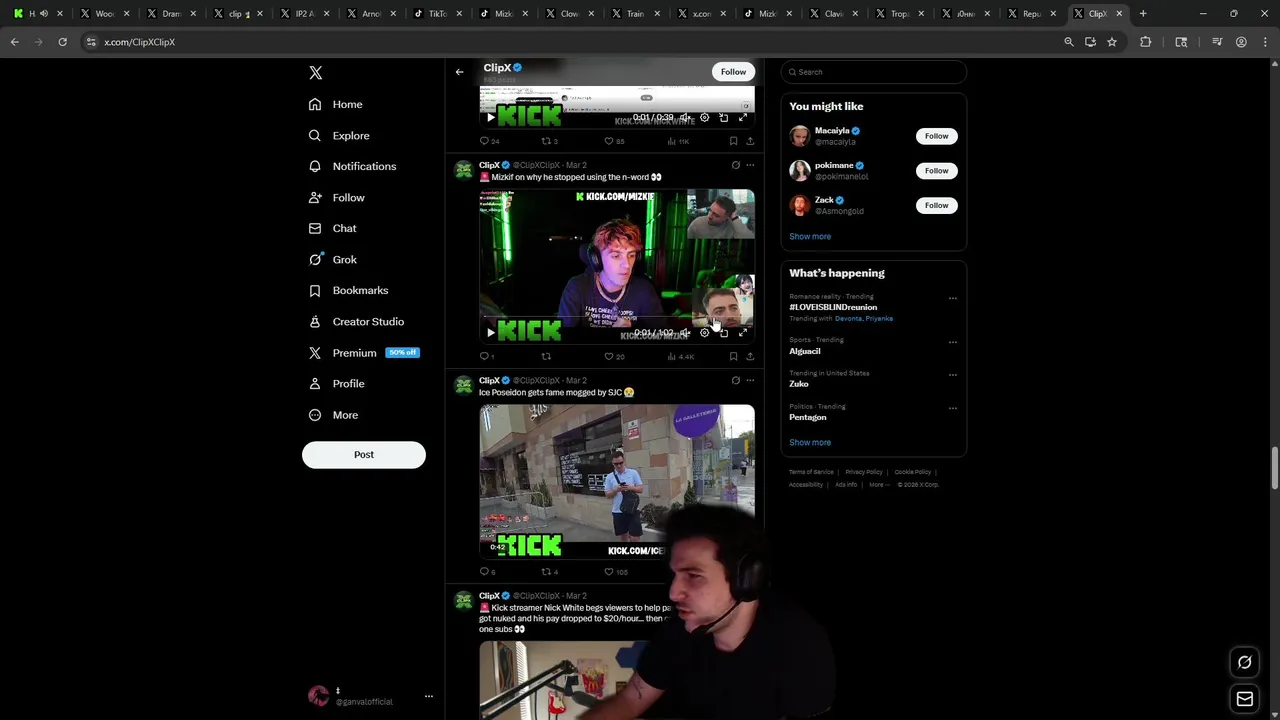This screenshot has width=1280, height=720.
Task: Show more under You might like
Action: point(810,237)
